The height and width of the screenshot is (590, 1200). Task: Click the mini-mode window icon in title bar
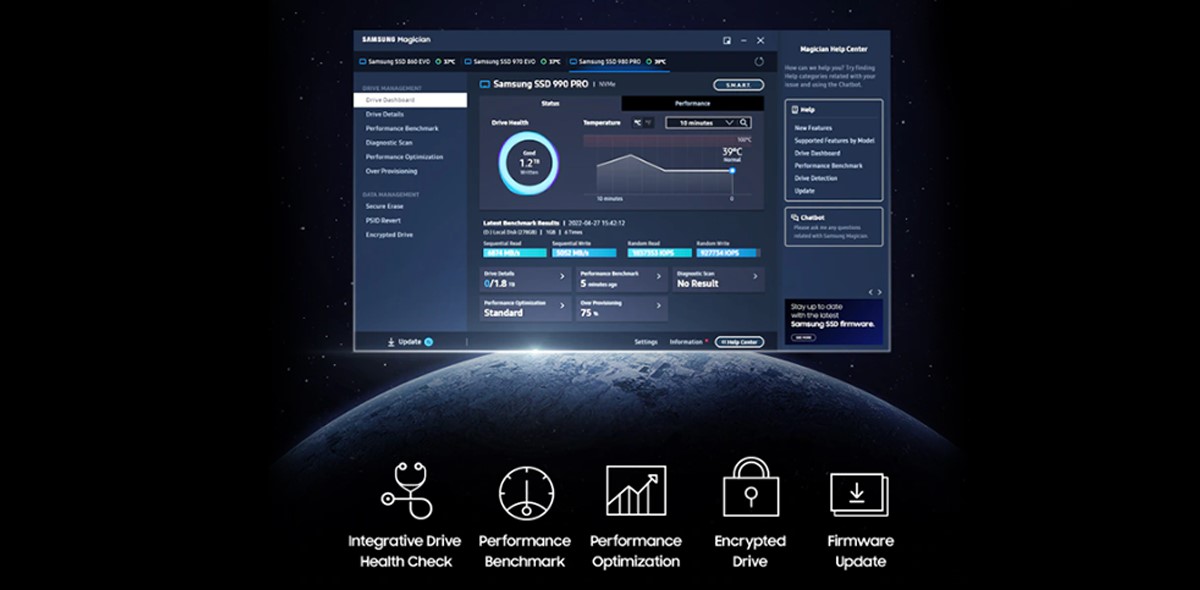[727, 40]
